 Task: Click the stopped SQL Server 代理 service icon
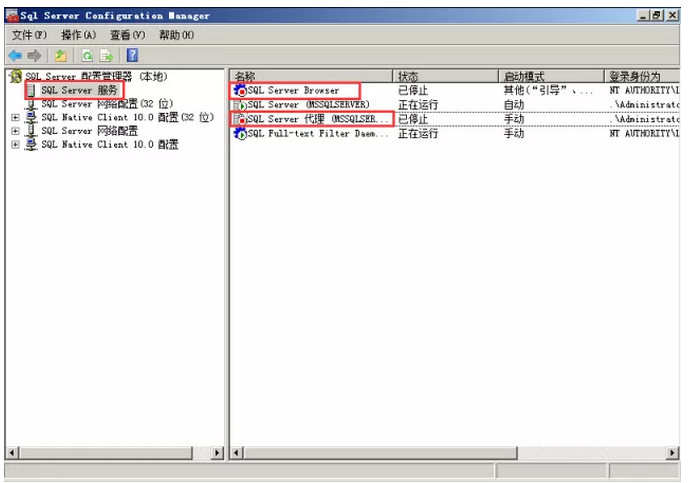pyautogui.click(x=240, y=119)
